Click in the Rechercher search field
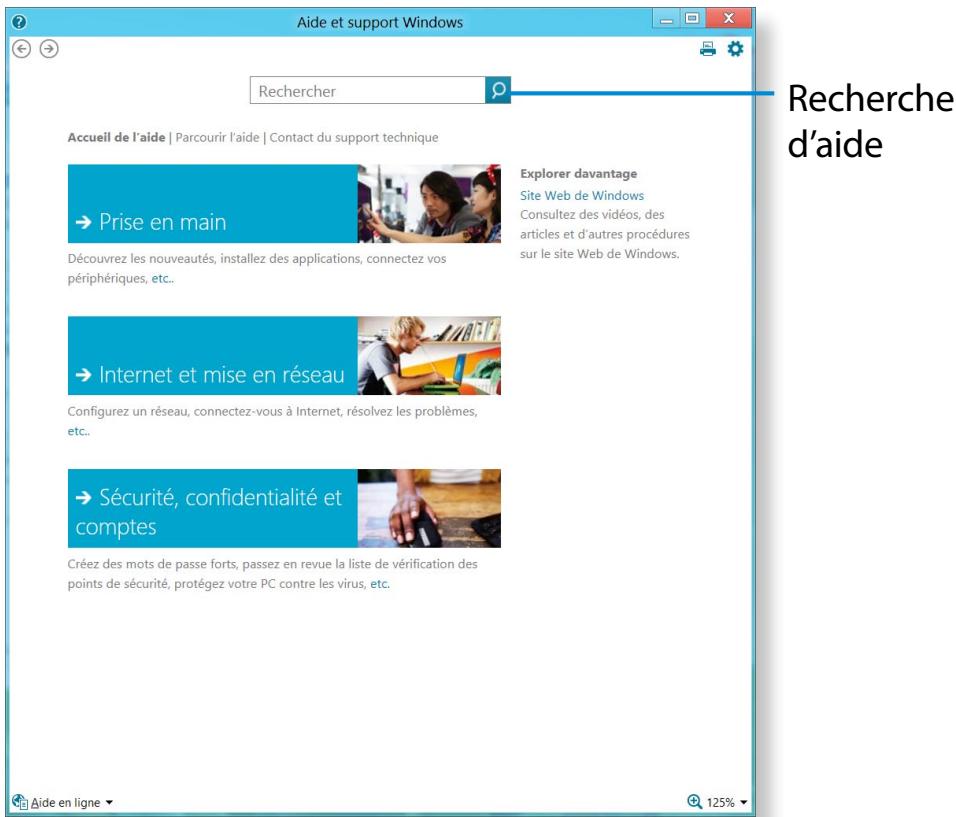Screen dimensions: 956x817 pyautogui.click(x=366, y=91)
